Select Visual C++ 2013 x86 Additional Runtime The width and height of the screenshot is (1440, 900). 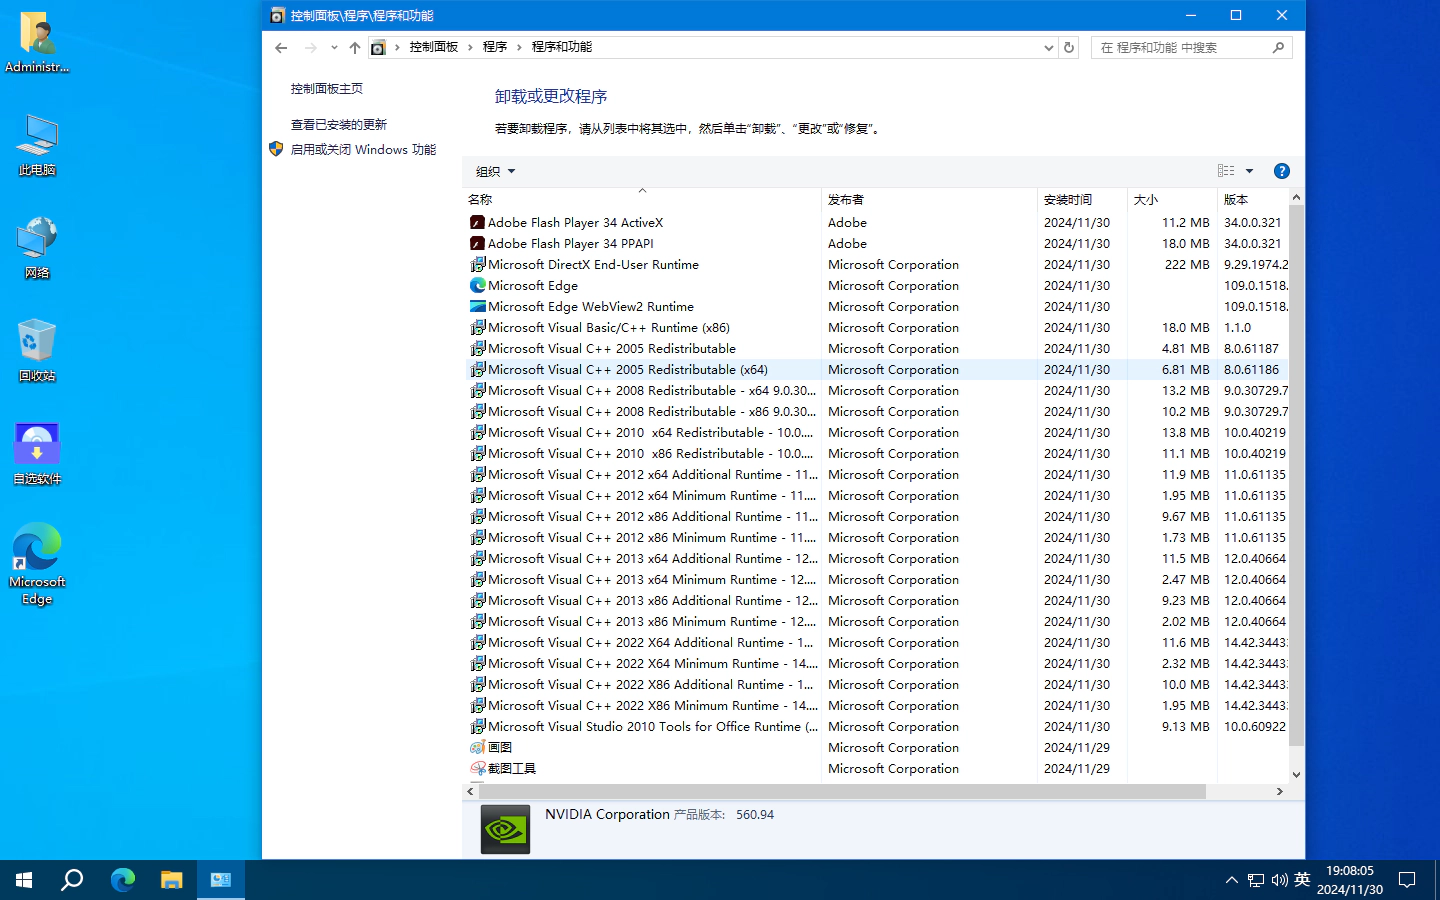[875, 601]
